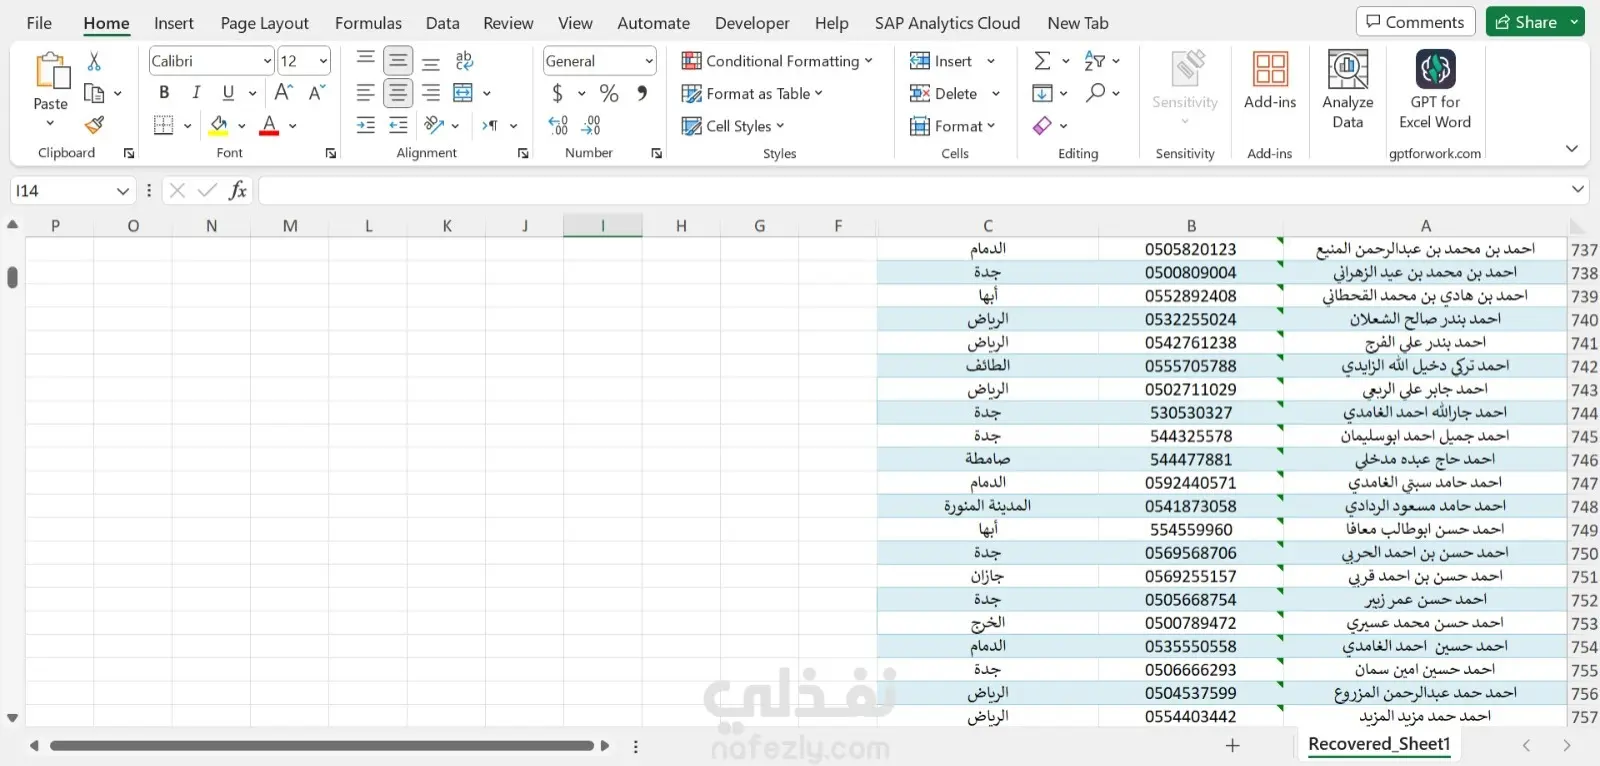
Task: Click the Comments button
Action: point(1415,22)
